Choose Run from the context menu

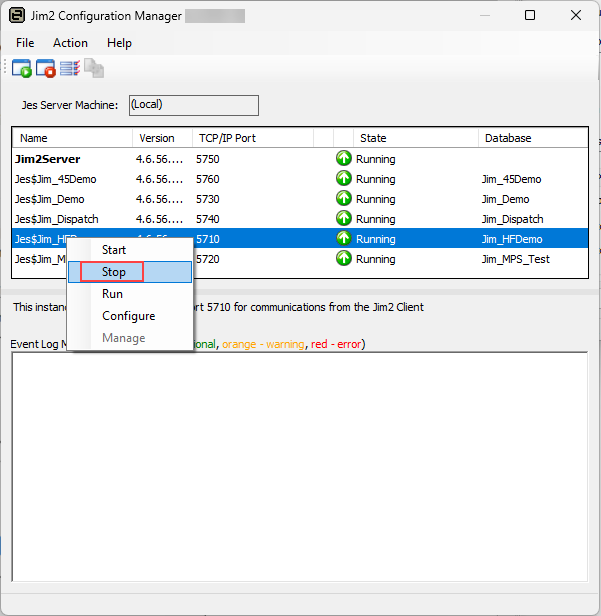click(x=130, y=294)
